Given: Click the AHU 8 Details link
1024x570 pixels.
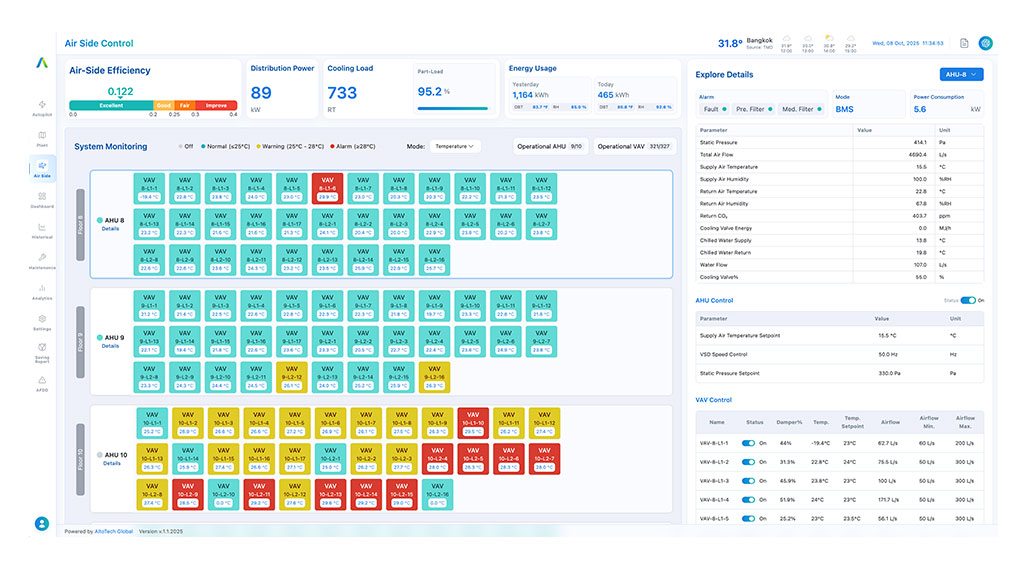Looking at the screenshot, I should point(111,229).
